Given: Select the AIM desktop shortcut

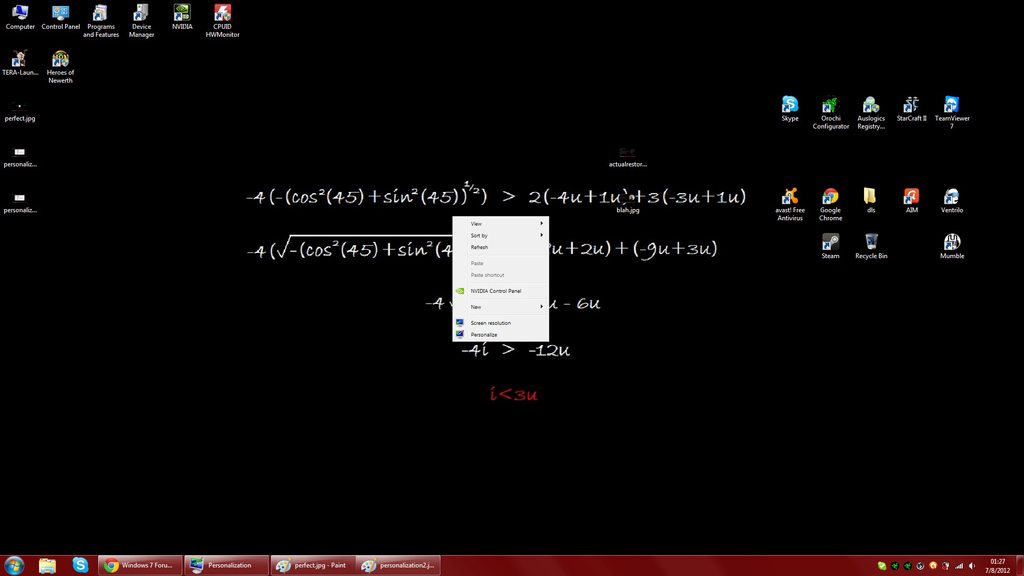Looking at the screenshot, I should pos(911,200).
